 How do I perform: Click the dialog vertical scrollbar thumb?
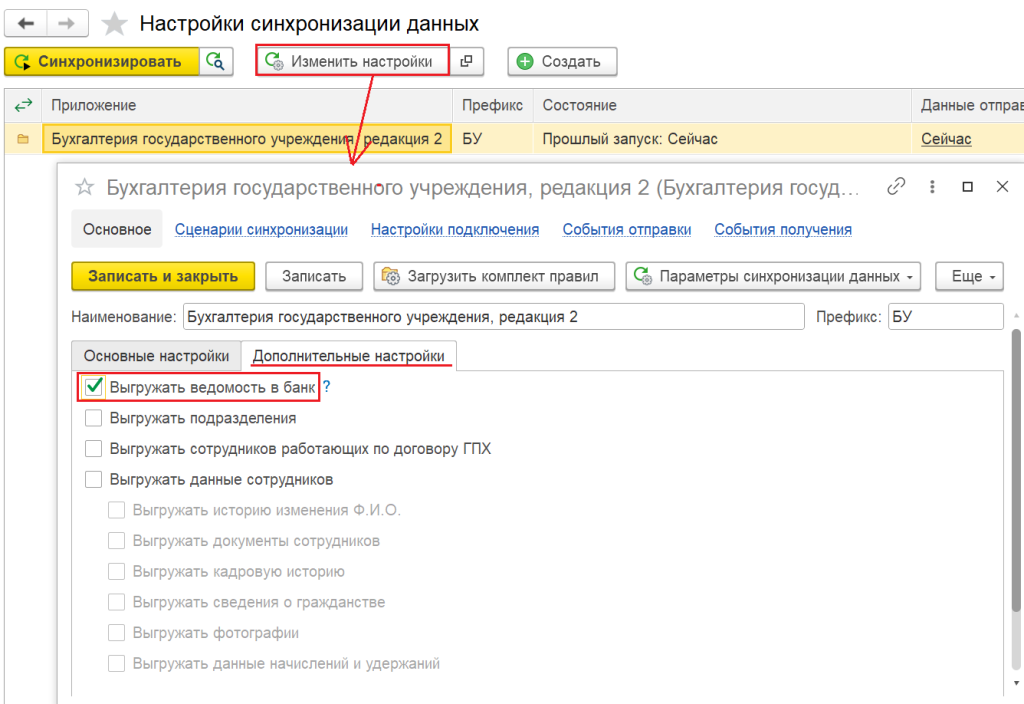1016,470
